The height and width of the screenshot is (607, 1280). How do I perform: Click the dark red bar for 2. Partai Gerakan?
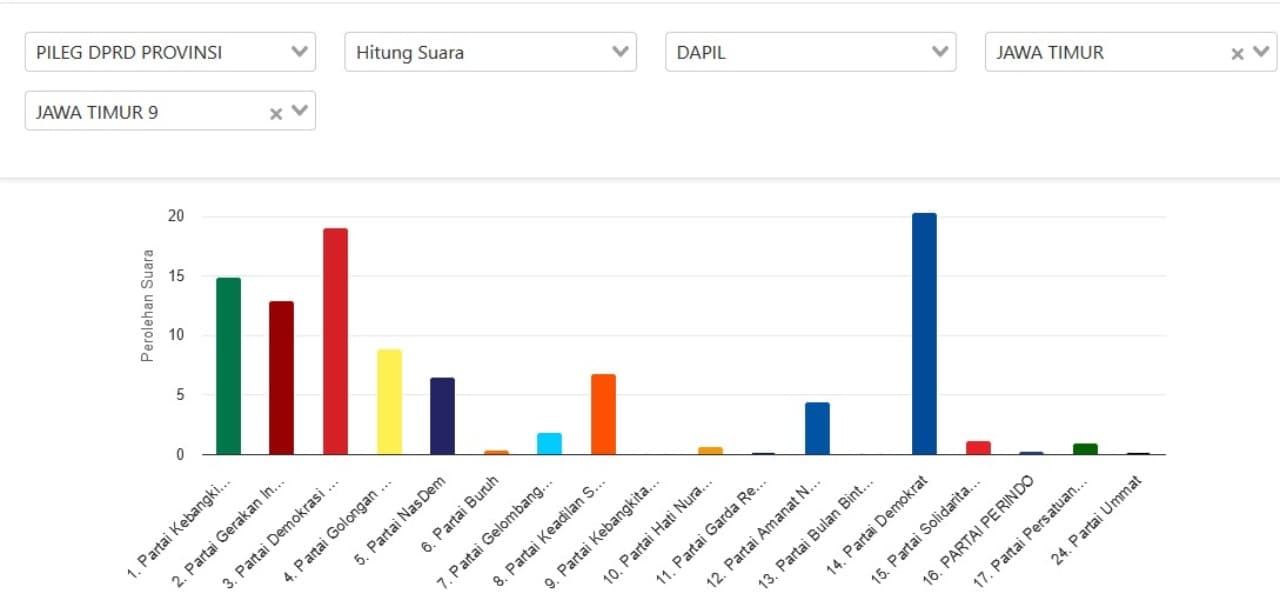click(x=282, y=378)
